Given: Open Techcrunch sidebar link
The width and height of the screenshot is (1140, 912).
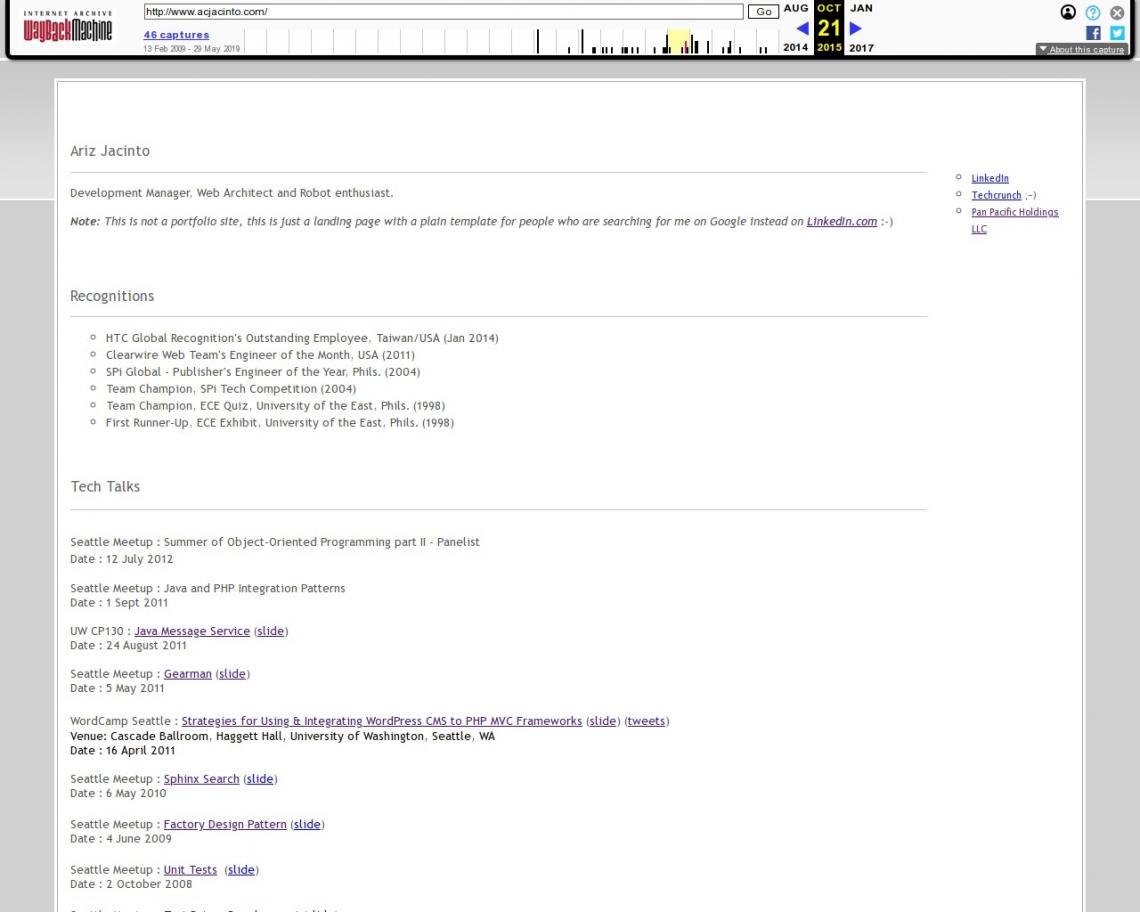Looking at the screenshot, I should [x=996, y=195].
